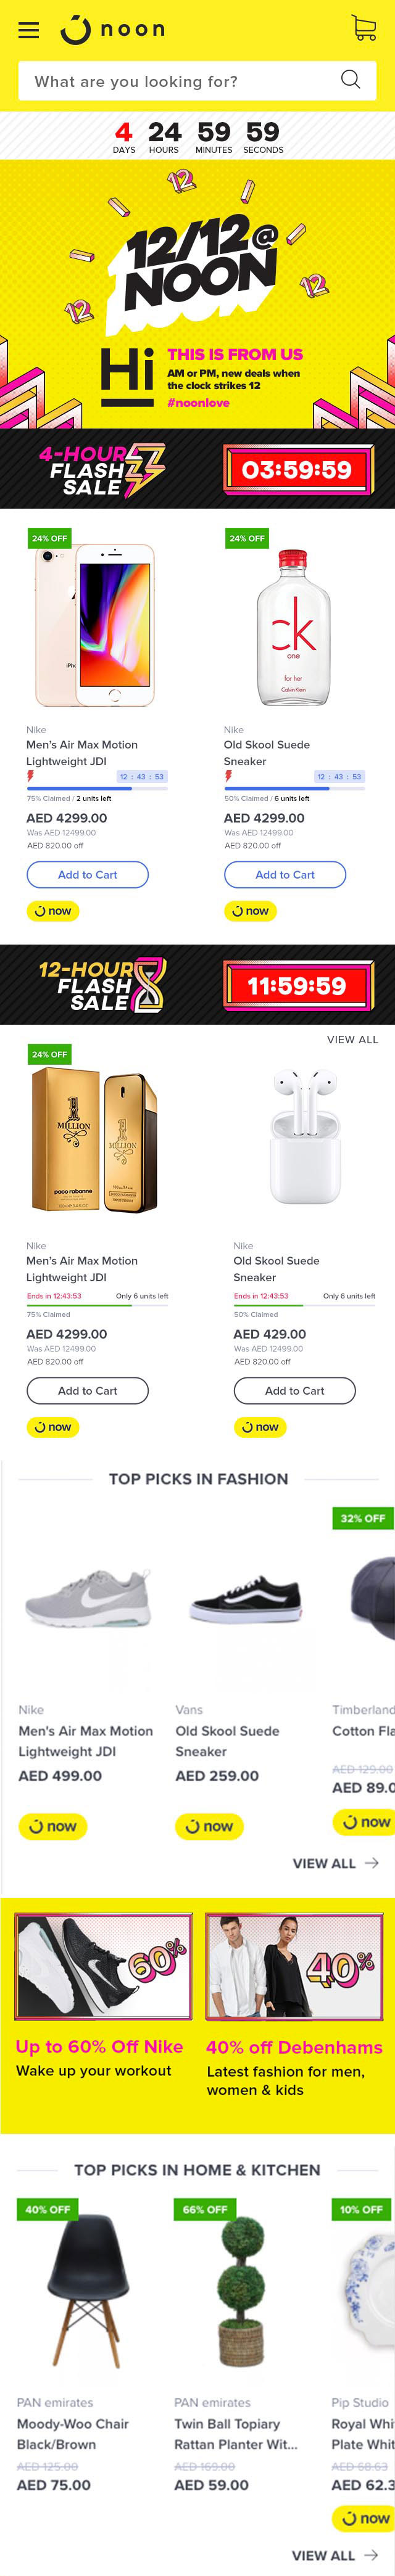This screenshot has width=395, height=2576.
Task: Open the shopping cart icon
Action: tap(364, 28)
